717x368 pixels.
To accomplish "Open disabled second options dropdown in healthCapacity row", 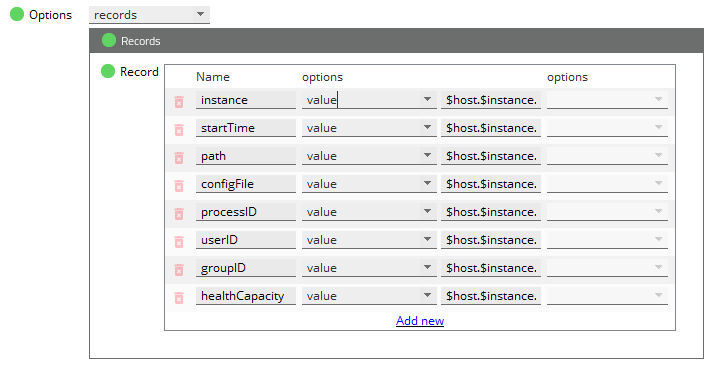I will 607,296.
